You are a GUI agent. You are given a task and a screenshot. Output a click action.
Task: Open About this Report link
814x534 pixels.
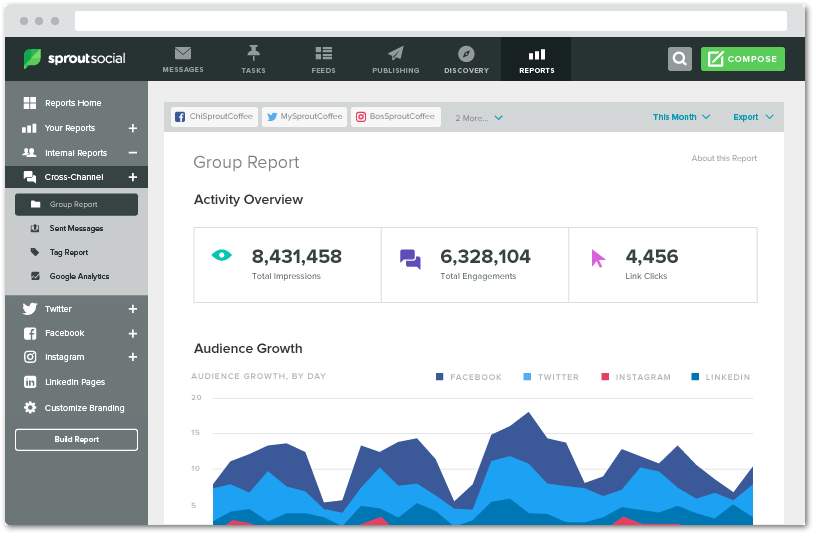[724, 158]
